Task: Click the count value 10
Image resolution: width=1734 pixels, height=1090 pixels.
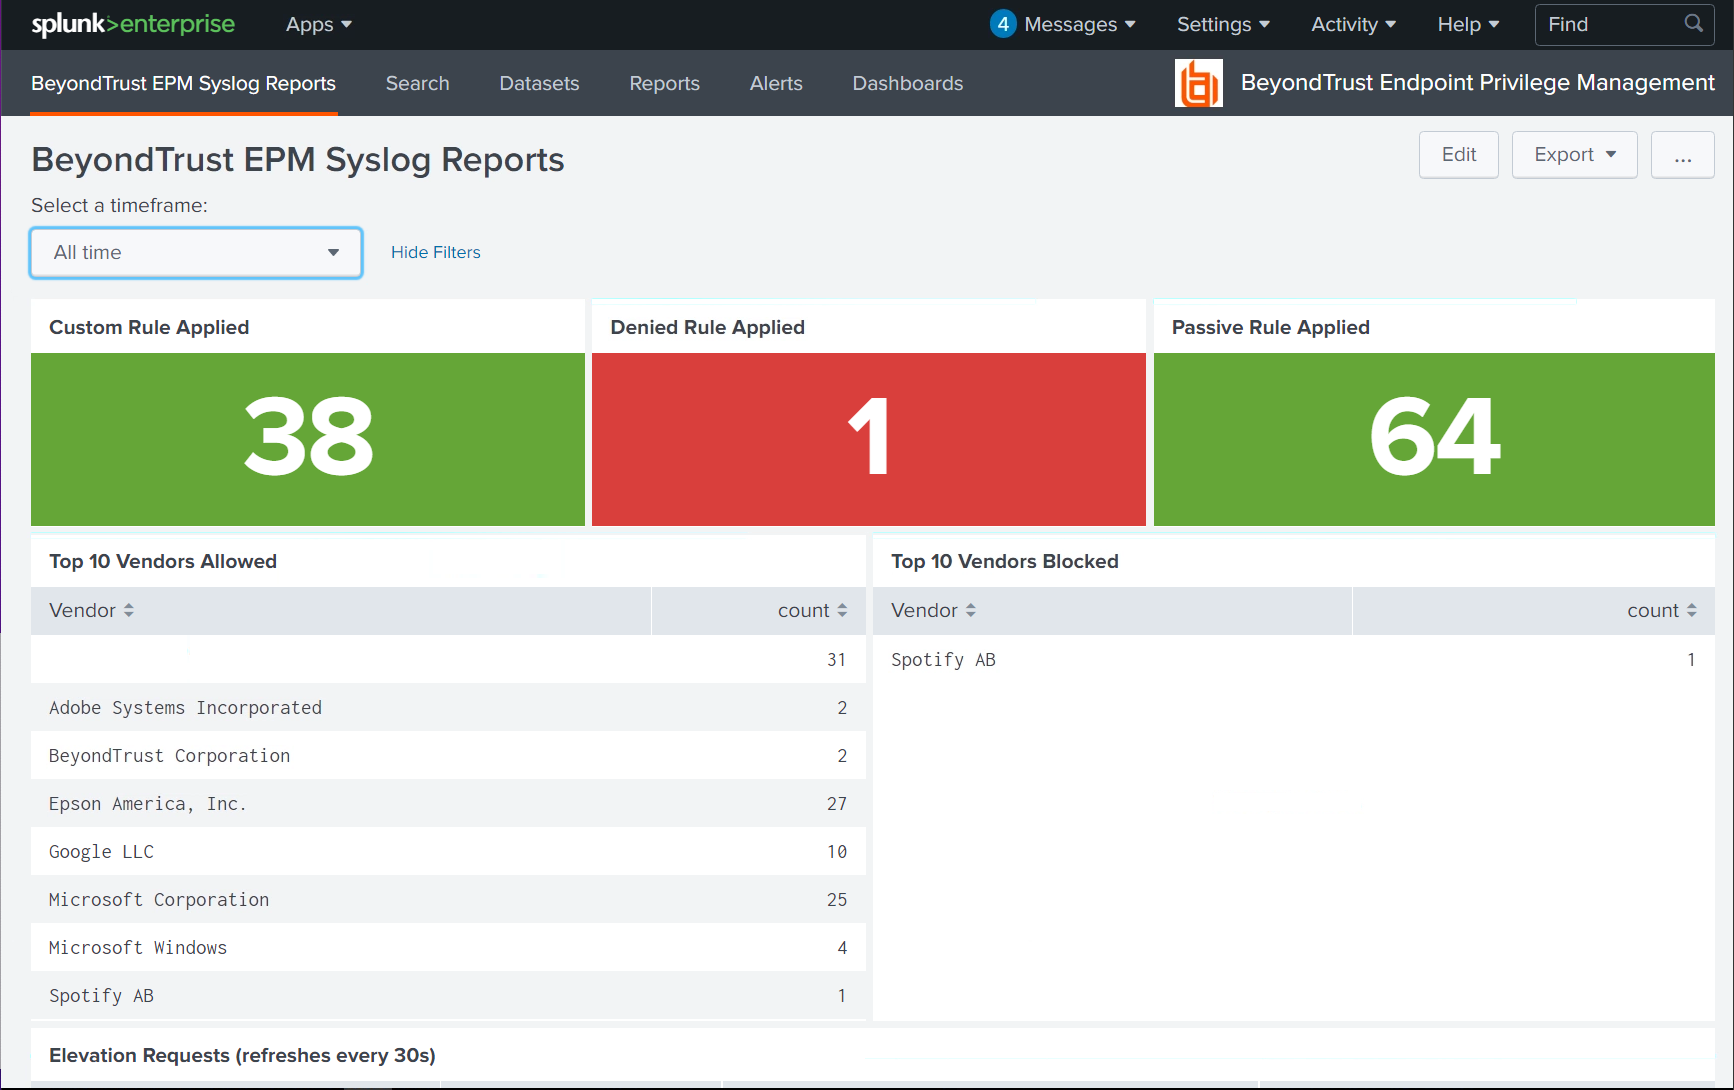Action: [836, 852]
